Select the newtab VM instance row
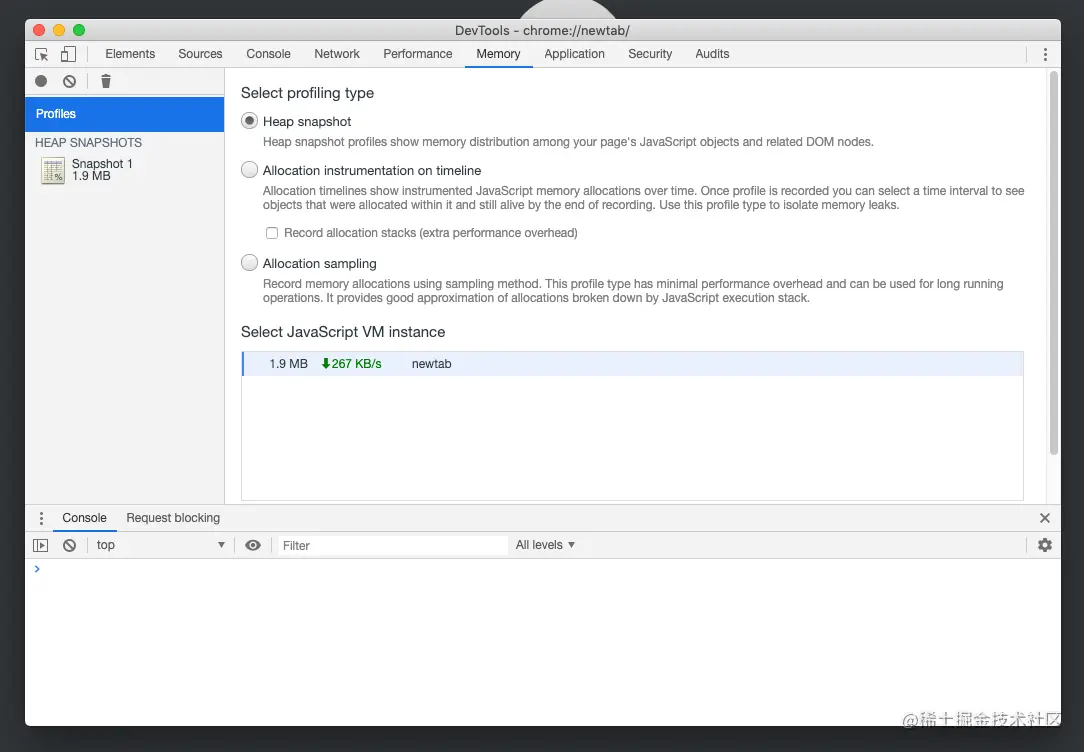 [633, 364]
